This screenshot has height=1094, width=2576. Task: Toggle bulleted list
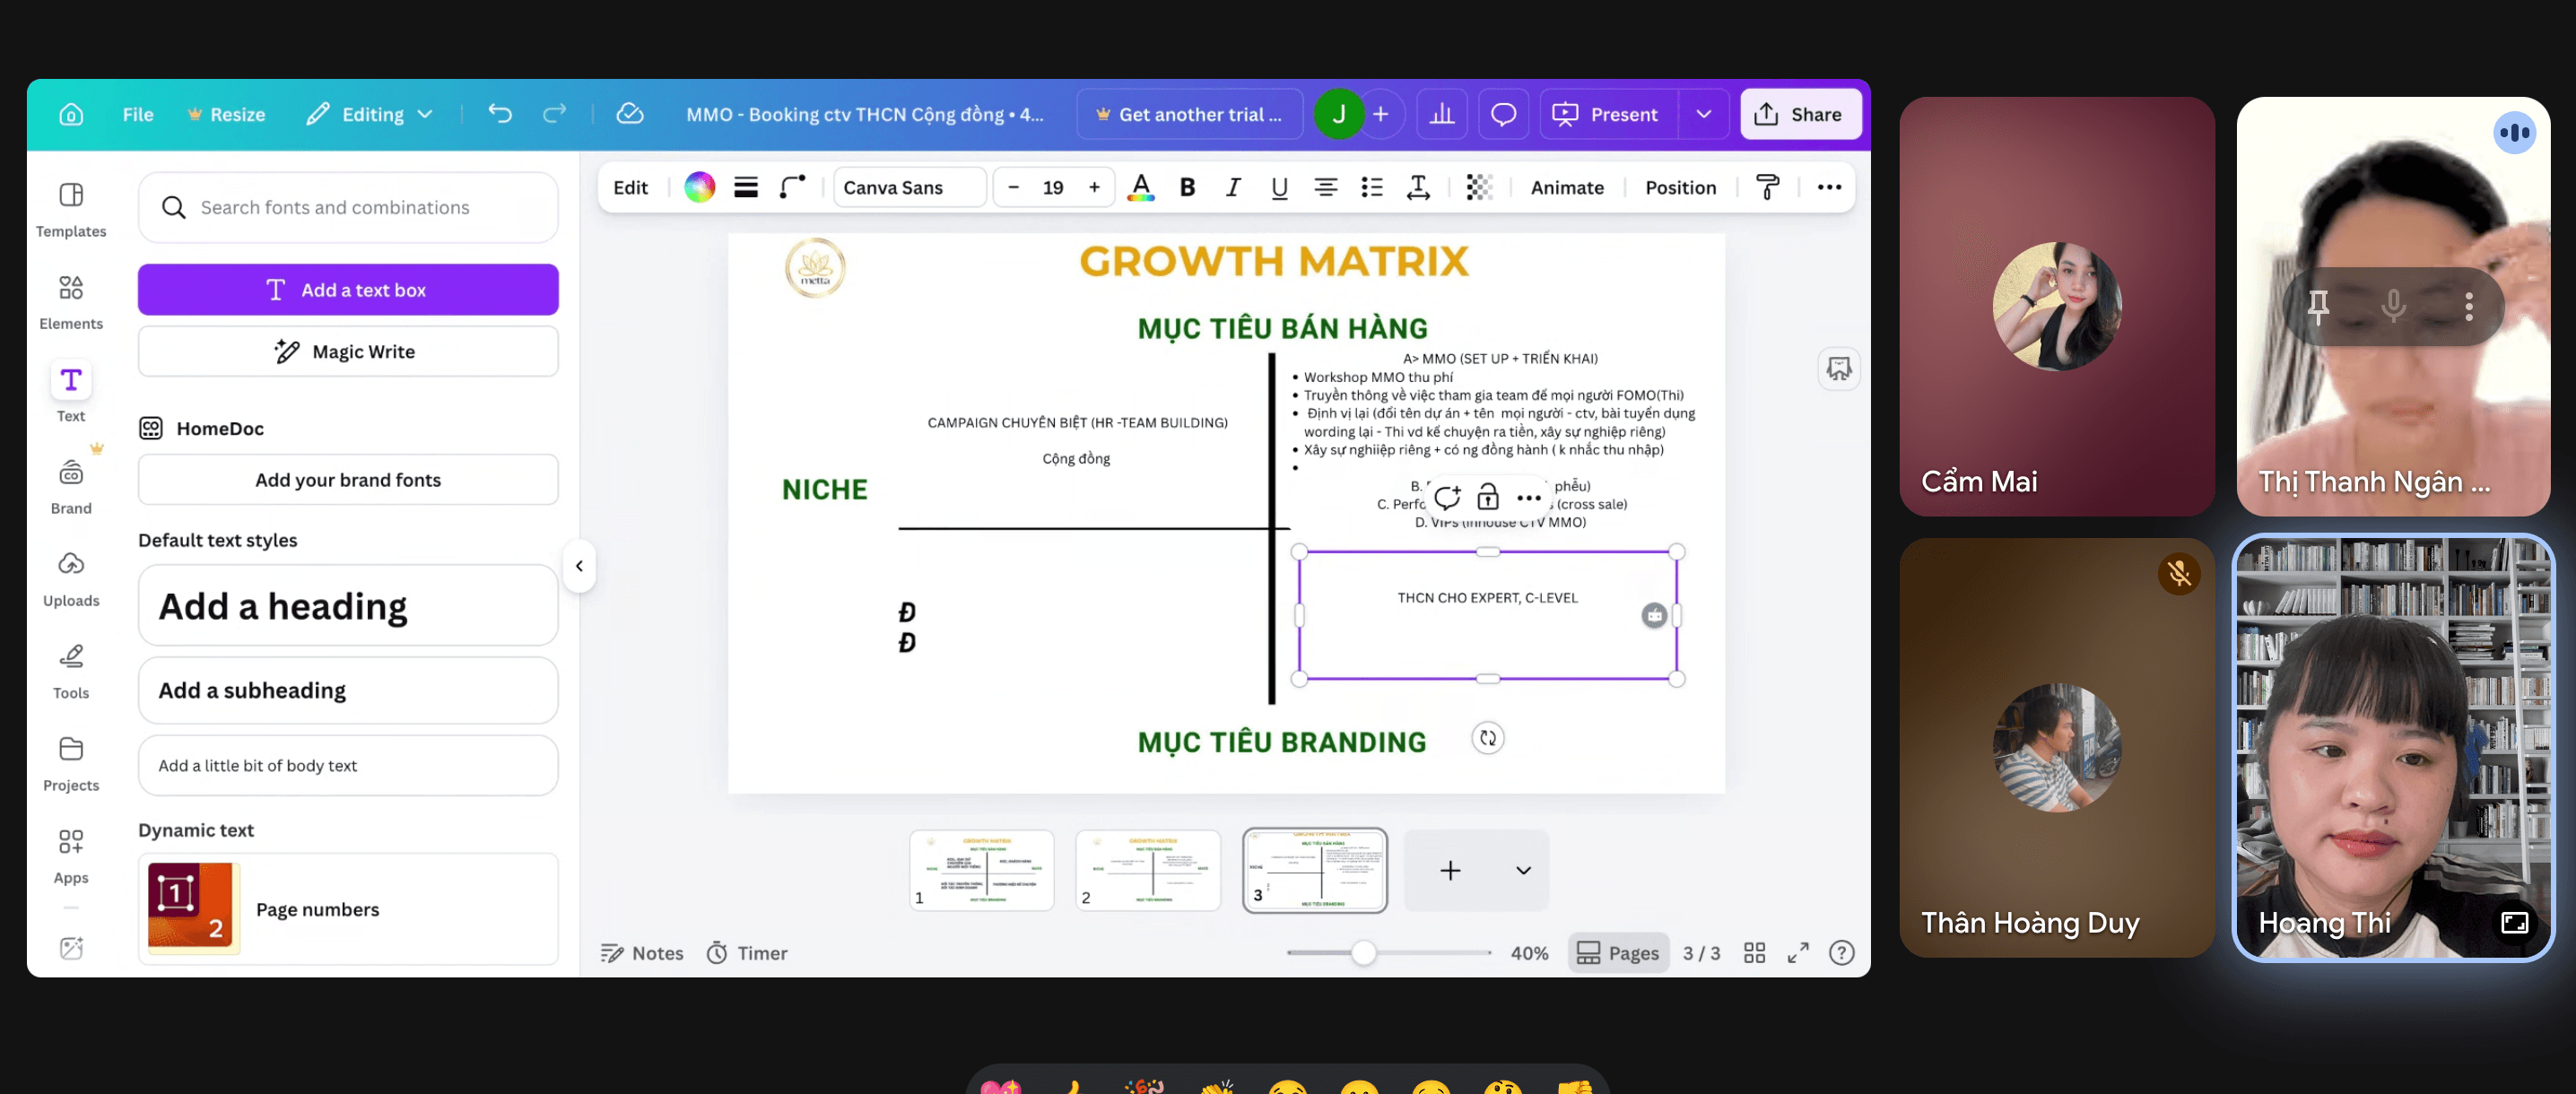1372,187
